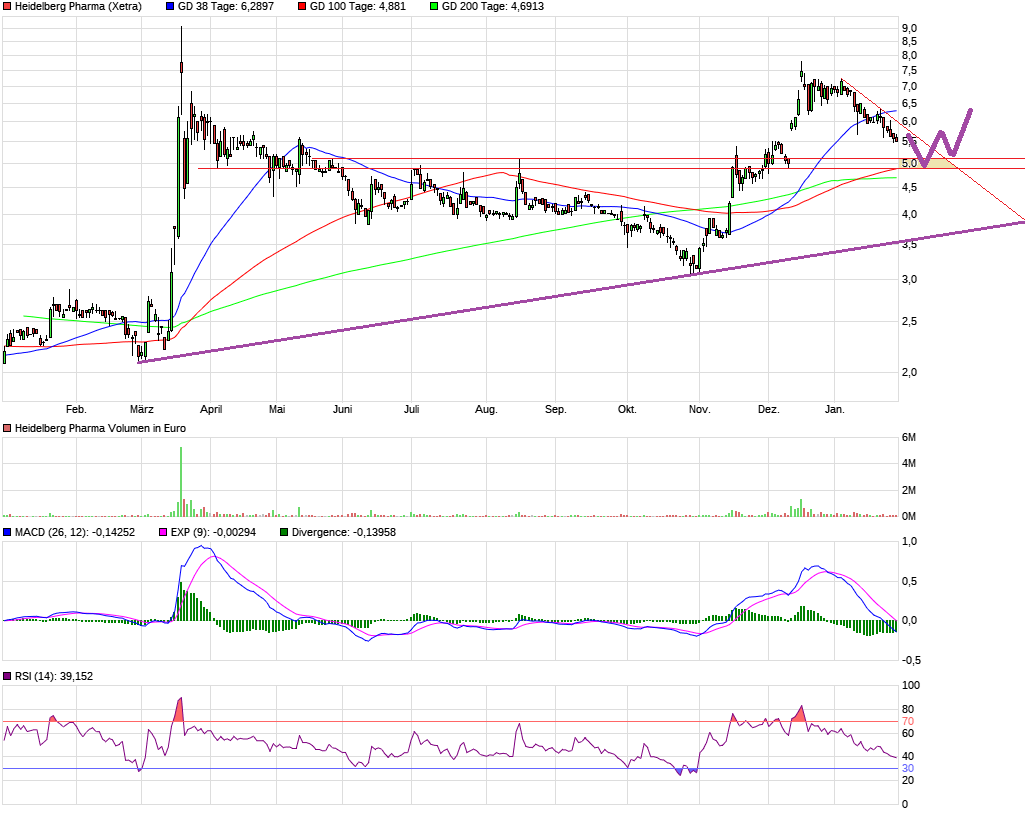This screenshot has width=1025, height=814.
Task: Click the 3,0 price axis value
Action: point(909,279)
